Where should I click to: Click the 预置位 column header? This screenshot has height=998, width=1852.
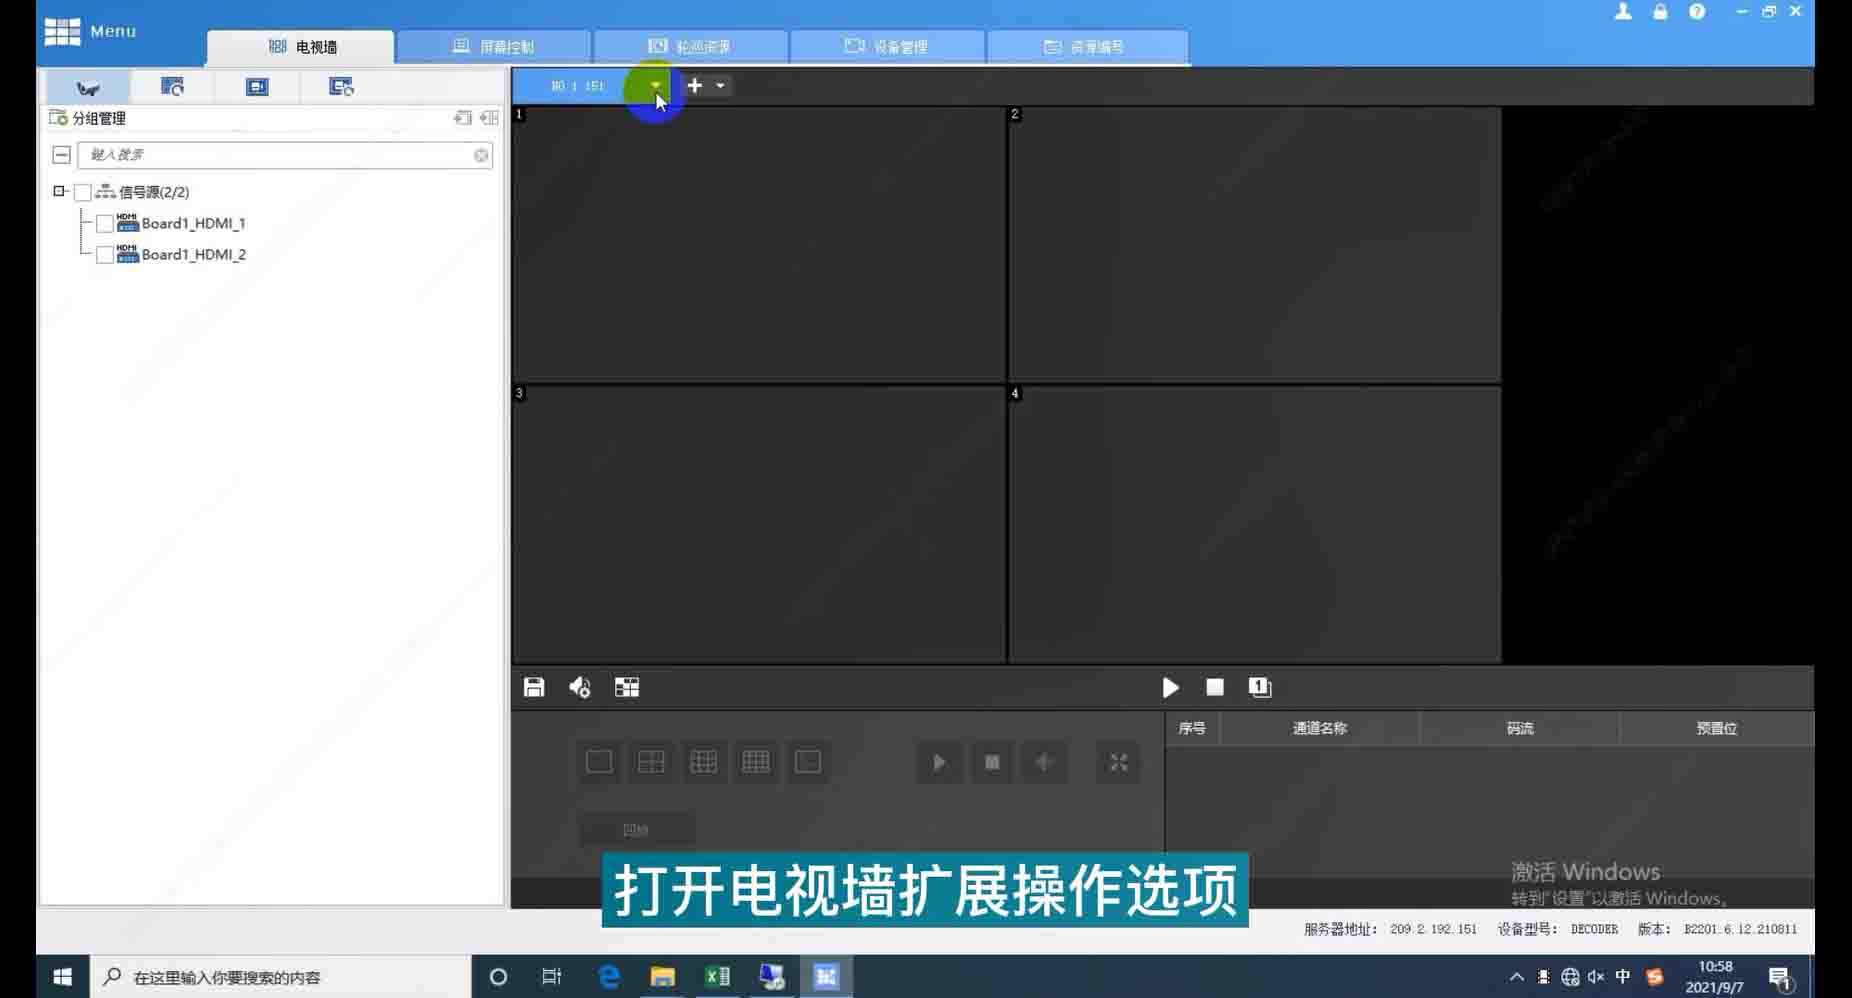[1717, 728]
